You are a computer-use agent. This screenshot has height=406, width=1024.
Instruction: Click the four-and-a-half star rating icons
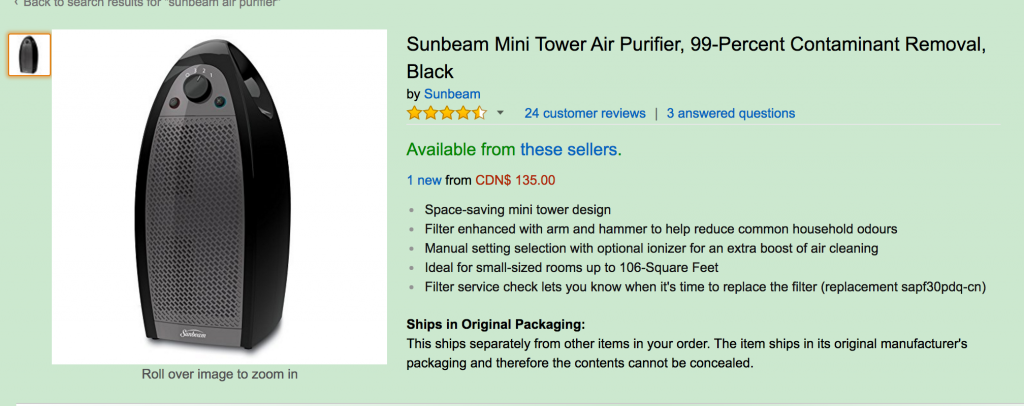click(x=447, y=113)
